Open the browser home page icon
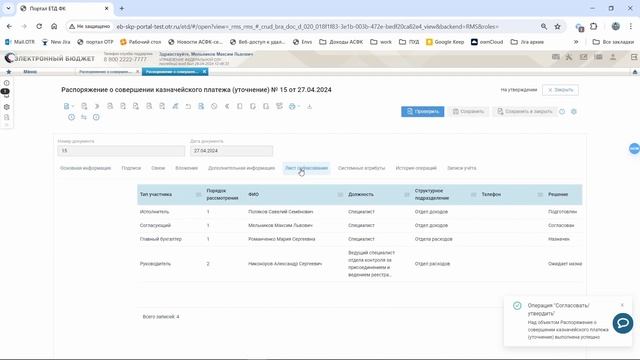This screenshot has width=640, height=360. click(54, 26)
